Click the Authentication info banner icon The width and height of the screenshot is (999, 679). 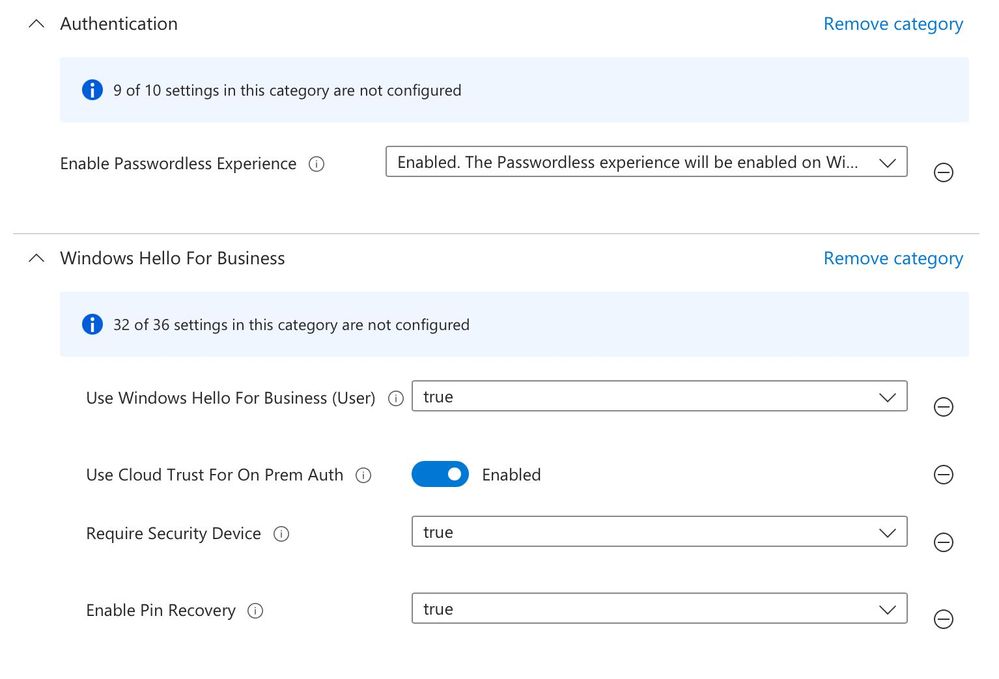tap(92, 90)
